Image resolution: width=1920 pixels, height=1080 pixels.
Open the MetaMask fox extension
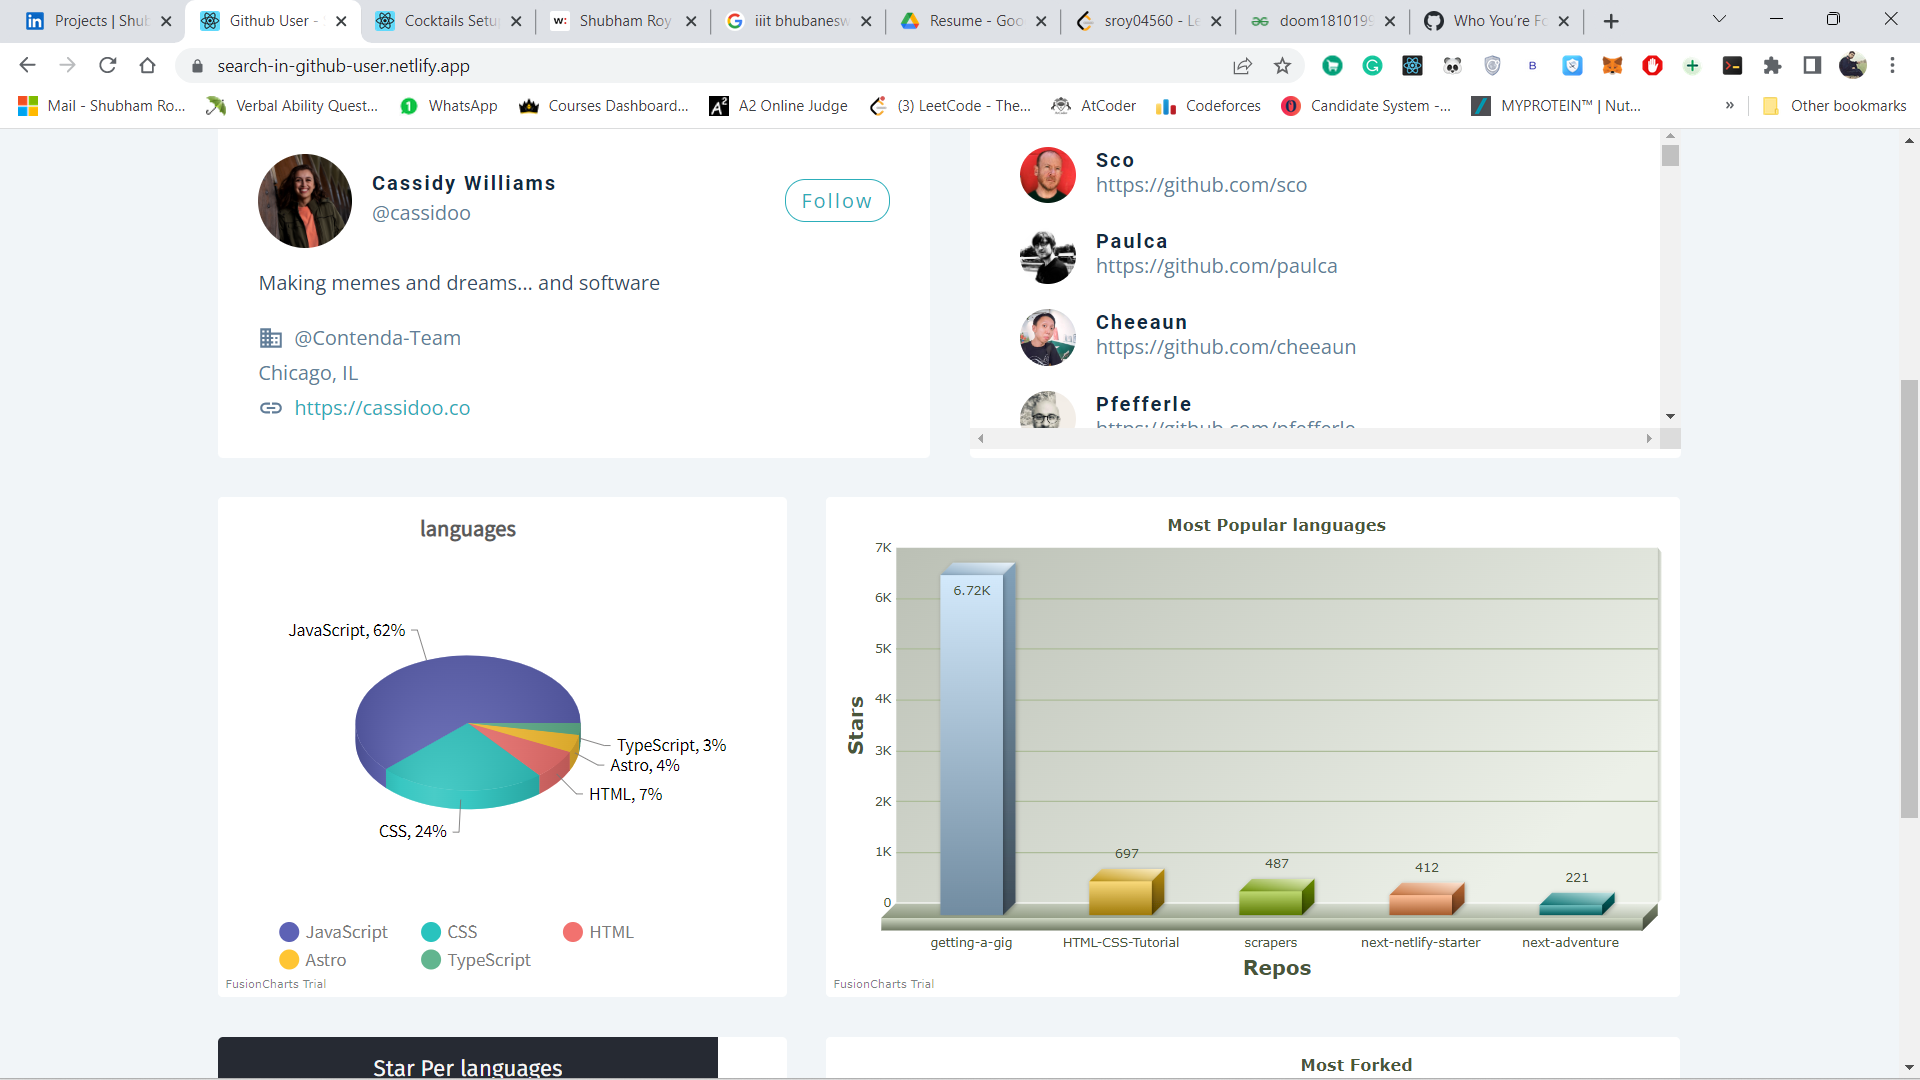(x=1612, y=65)
